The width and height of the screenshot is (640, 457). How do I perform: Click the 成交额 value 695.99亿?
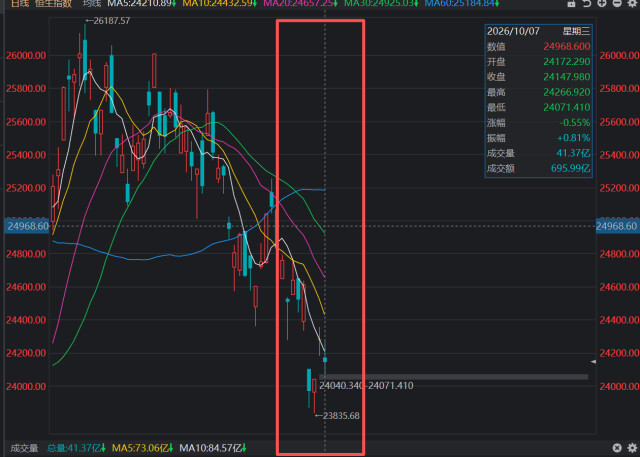coord(571,168)
